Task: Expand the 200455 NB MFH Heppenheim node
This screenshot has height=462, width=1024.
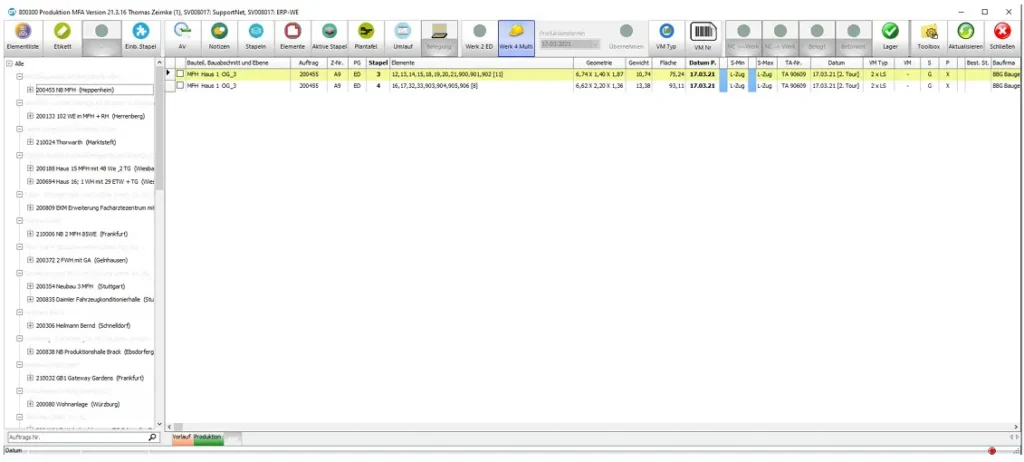Action: (x=30, y=90)
